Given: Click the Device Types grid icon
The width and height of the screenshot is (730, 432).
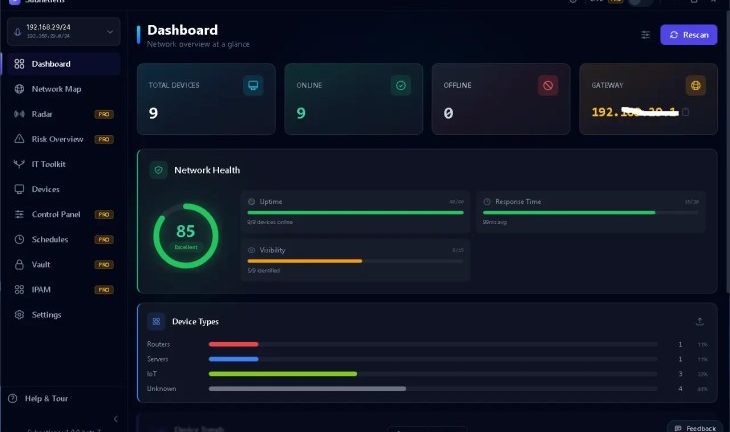Looking at the screenshot, I should pyautogui.click(x=156, y=322).
